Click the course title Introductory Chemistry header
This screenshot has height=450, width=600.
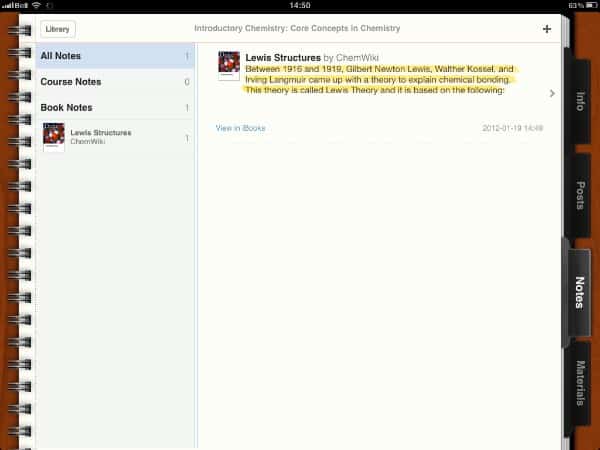pos(297,28)
